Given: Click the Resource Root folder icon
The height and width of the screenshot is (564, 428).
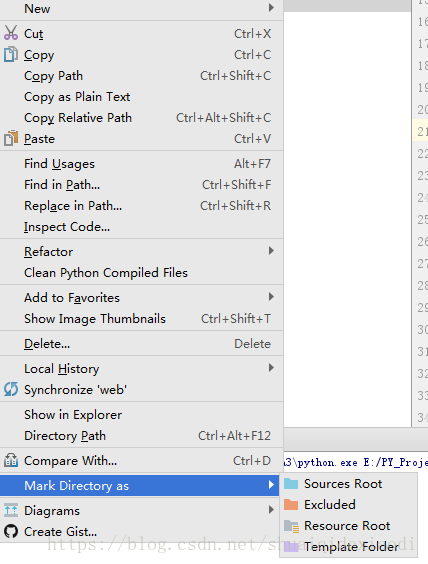Looking at the screenshot, I should pyautogui.click(x=291, y=526).
